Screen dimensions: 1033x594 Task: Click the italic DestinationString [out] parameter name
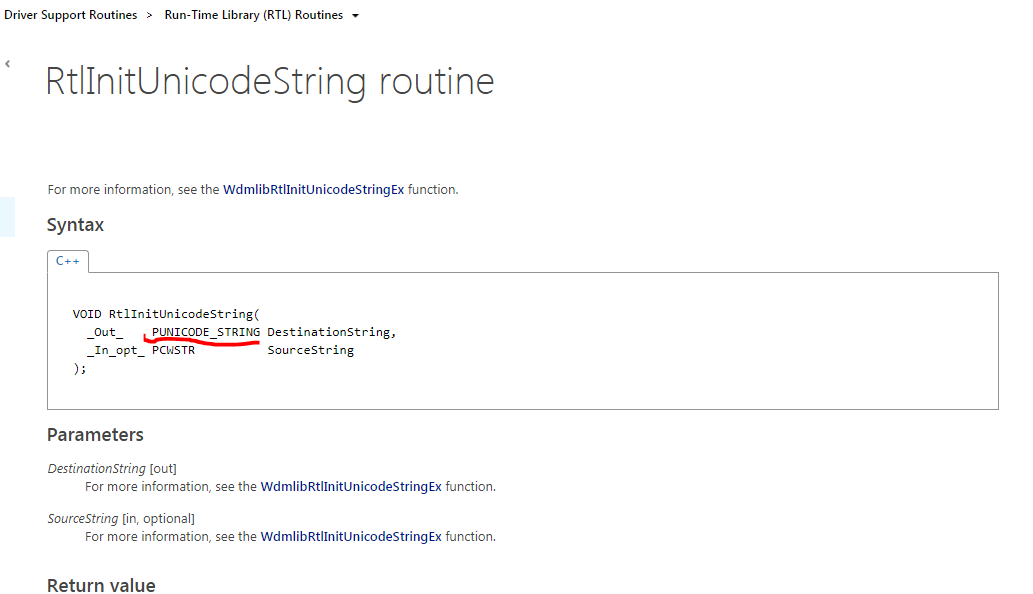pyautogui.click(x=97, y=468)
